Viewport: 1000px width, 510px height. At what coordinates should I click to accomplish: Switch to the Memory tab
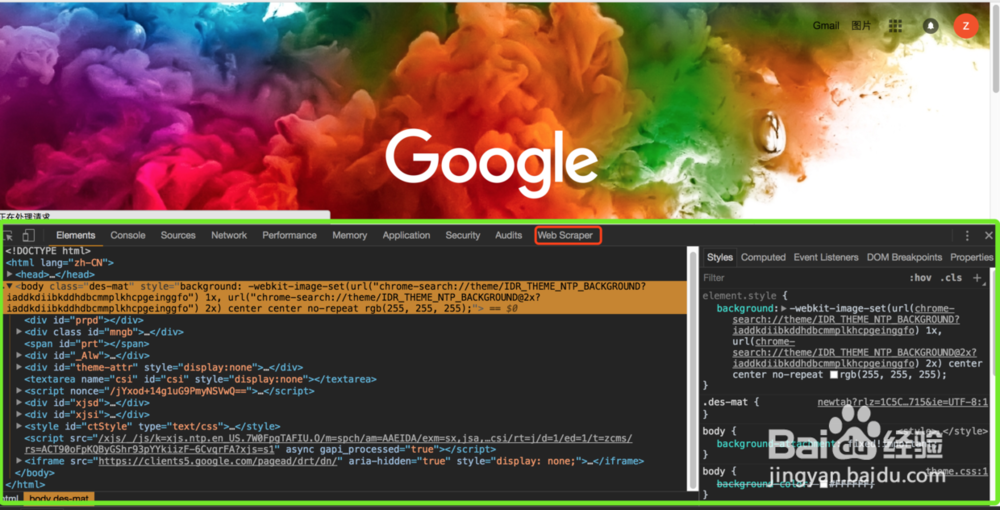coord(349,235)
